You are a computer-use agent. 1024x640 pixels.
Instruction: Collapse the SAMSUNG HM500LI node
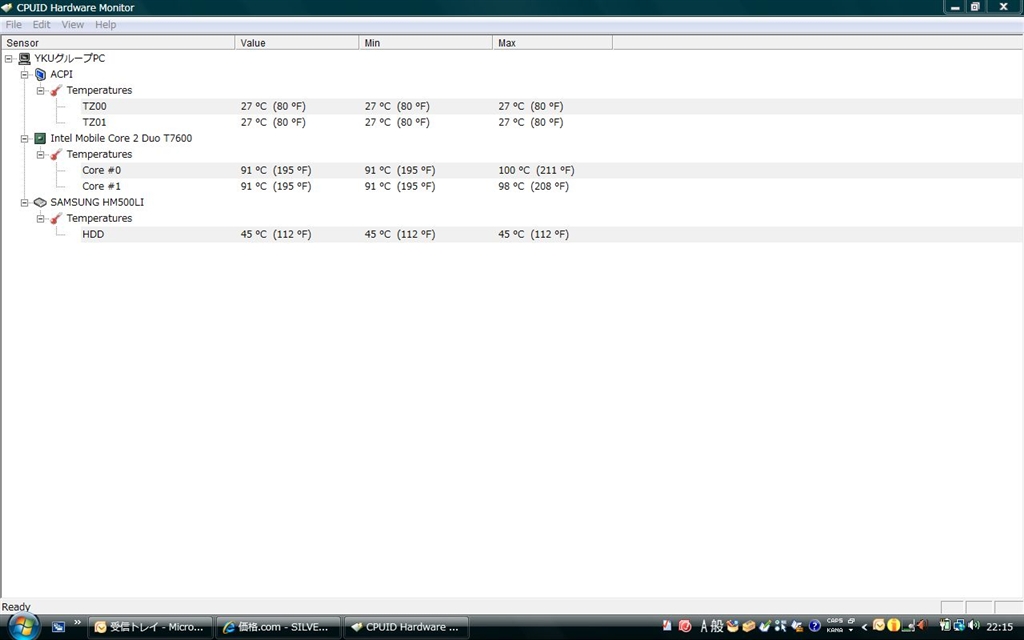point(24,202)
